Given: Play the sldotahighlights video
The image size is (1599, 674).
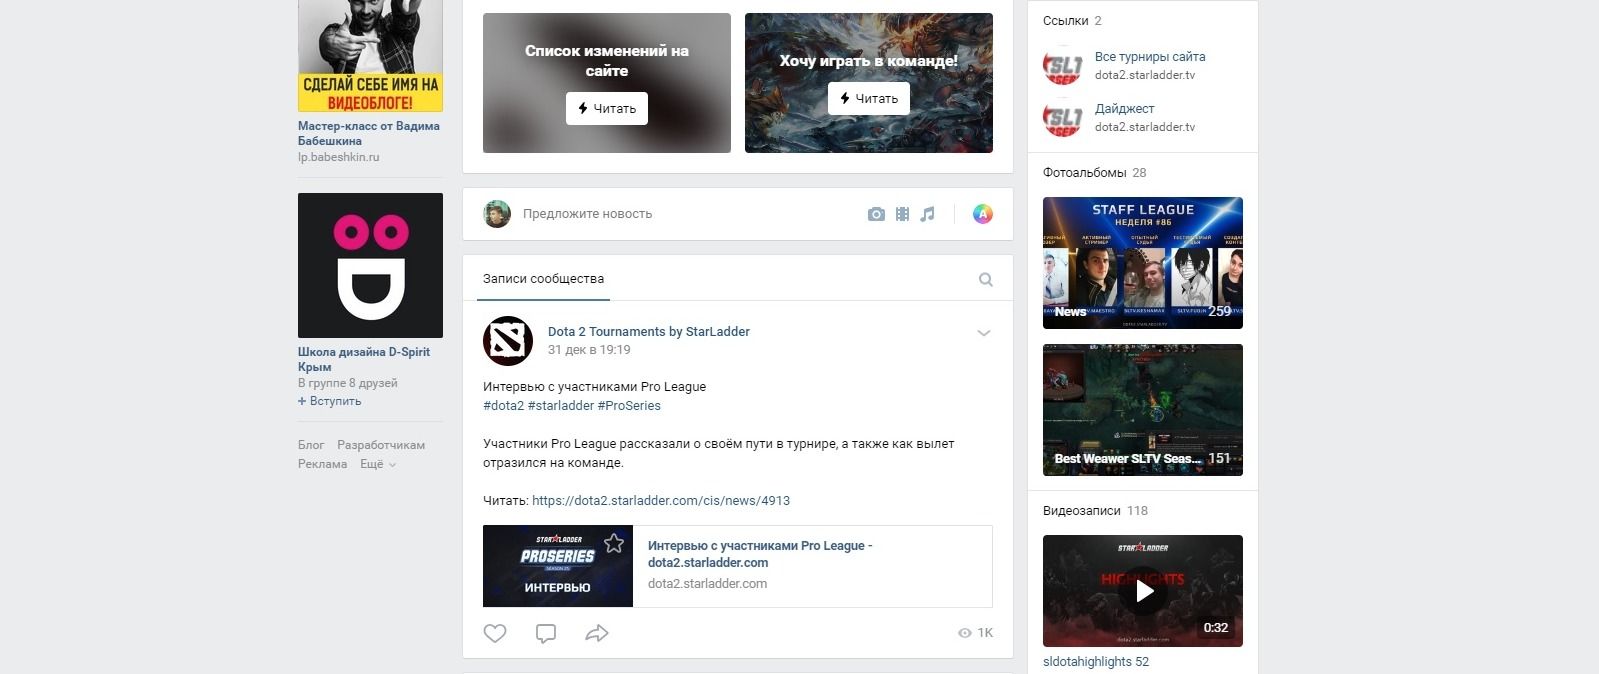Looking at the screenshot, I should click(x=1143, y=591).
